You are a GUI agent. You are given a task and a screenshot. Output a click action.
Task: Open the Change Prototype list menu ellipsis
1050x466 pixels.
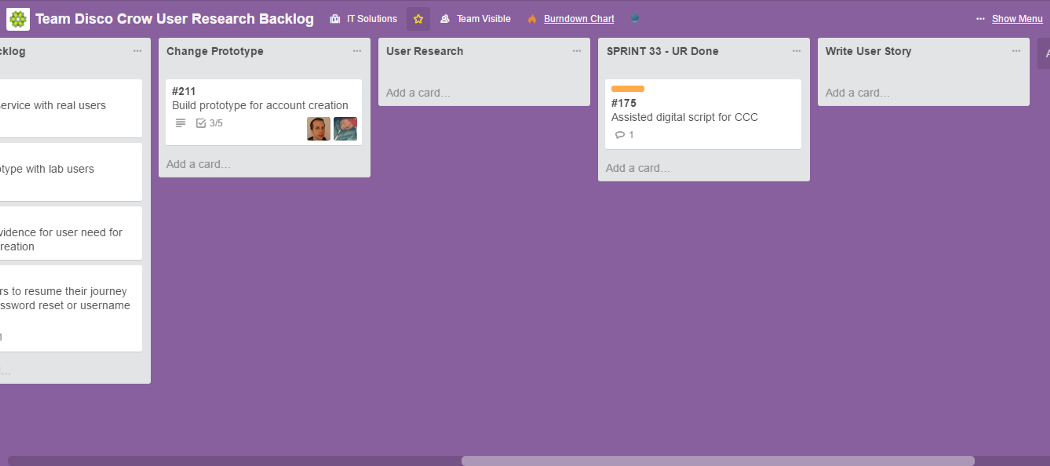pos(357,51)
